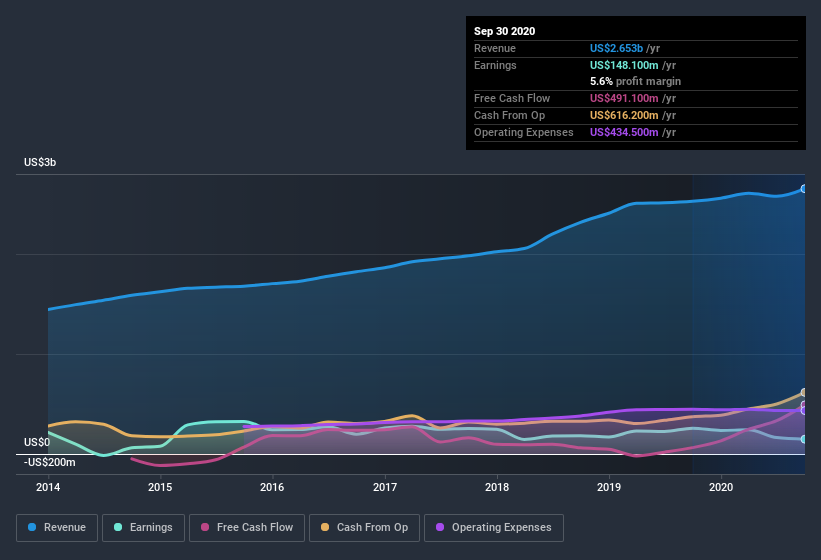
Task: Click the US$491.100m free cash flow value
Action: [624, 98]
